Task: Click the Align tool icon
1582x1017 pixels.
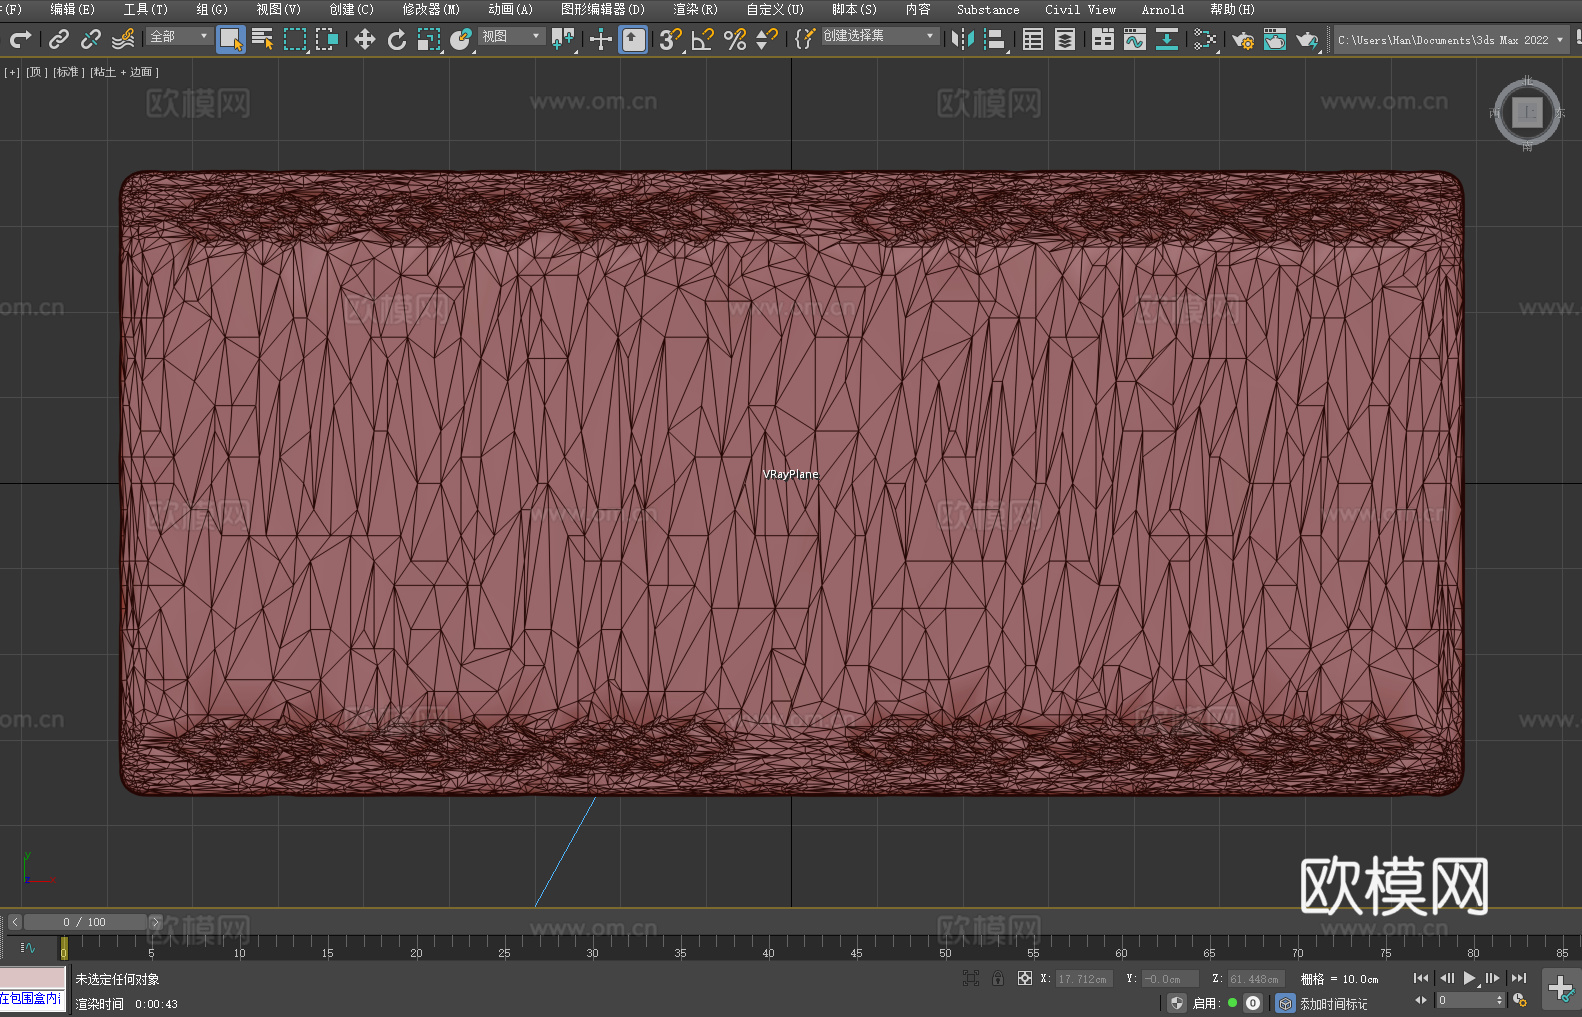Action: [995, 39]
